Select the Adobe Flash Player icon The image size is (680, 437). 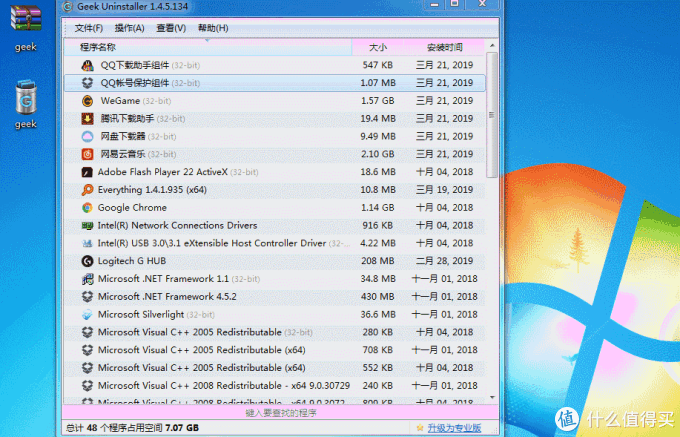87,172
